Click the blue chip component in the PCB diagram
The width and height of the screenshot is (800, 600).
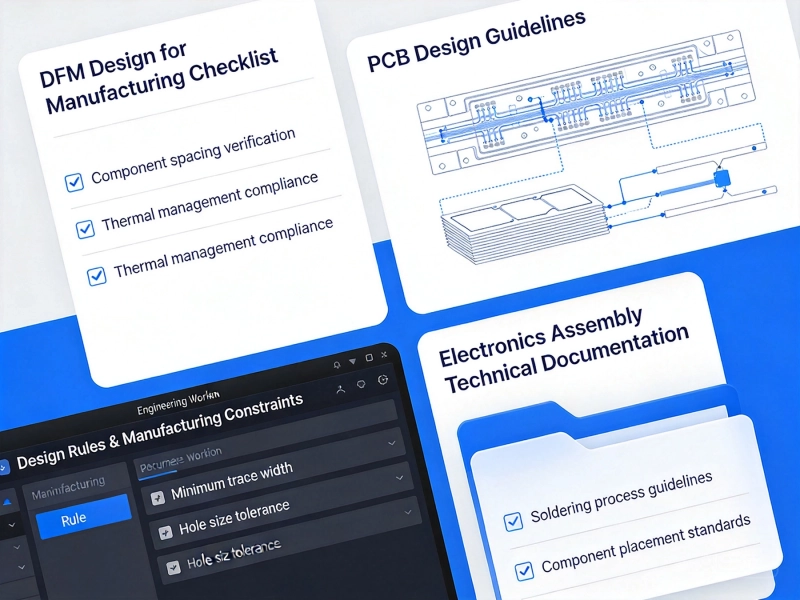(721, 178)
